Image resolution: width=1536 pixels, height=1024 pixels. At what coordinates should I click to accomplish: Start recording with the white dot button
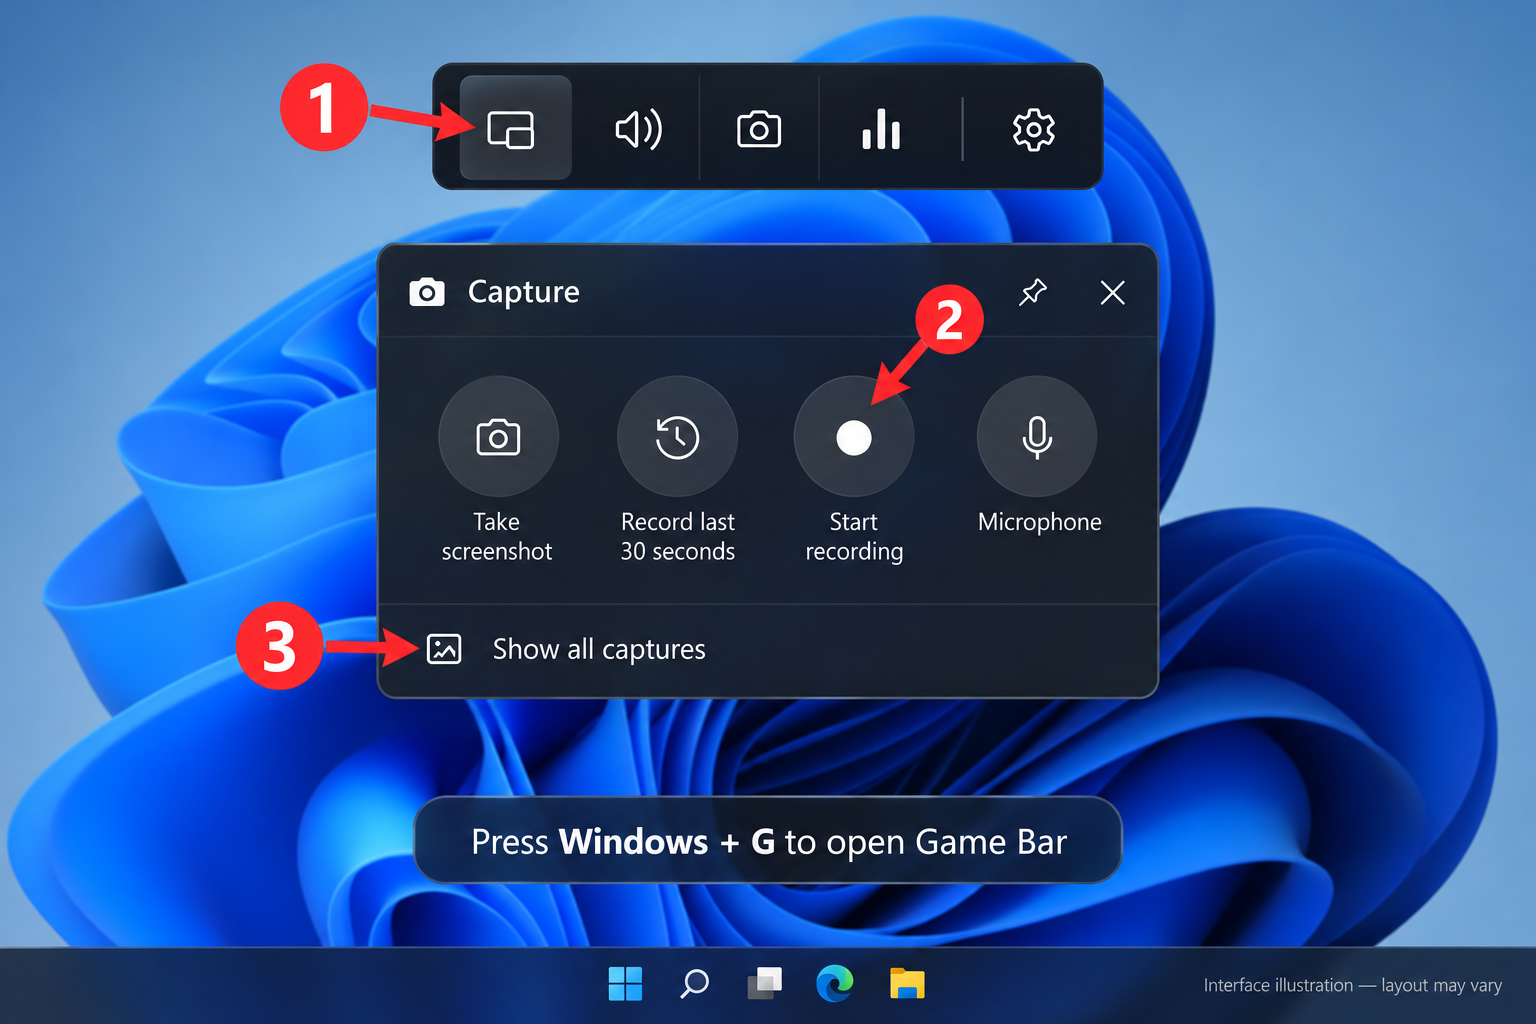(x=854, y=437)
